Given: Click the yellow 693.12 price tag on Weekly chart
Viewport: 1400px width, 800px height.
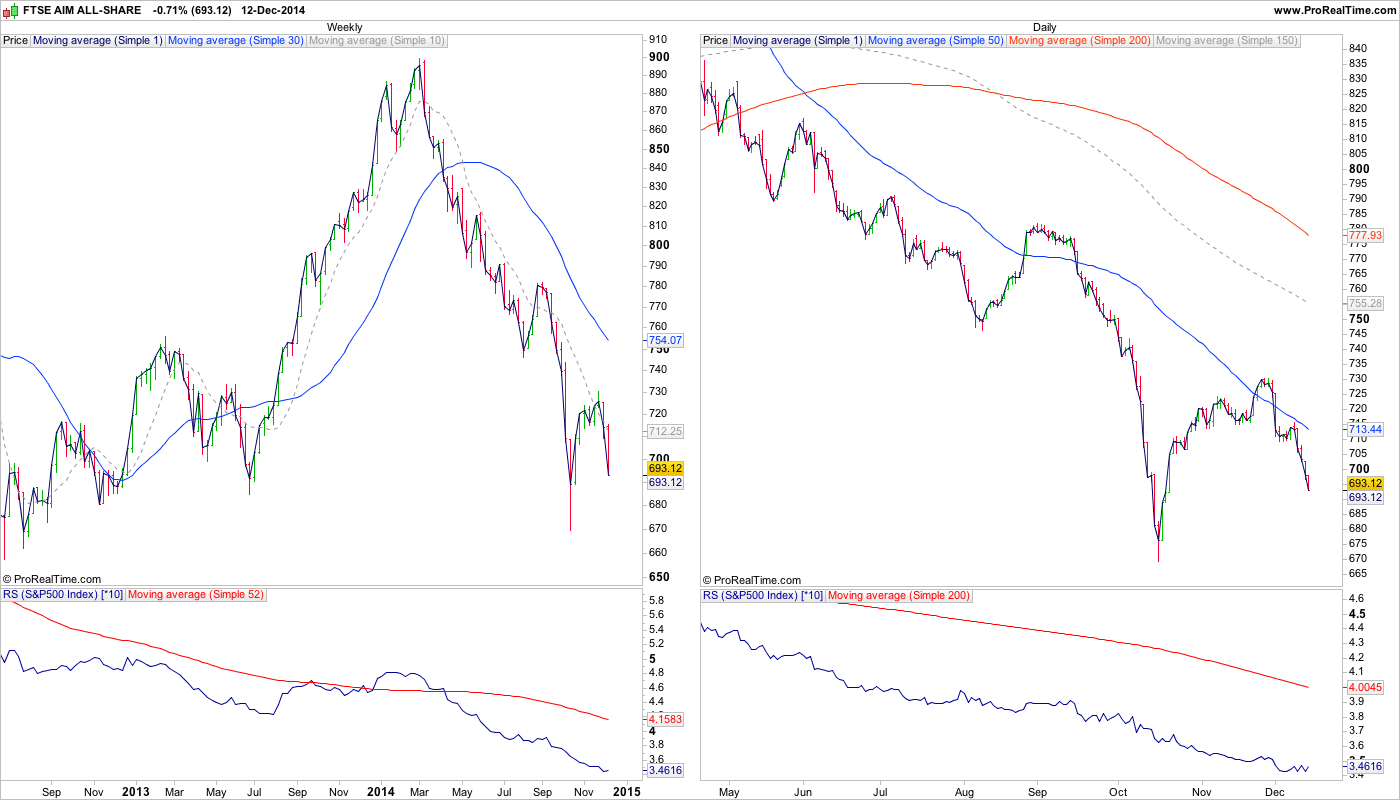Looking at the screenshot, I should coord(665,468).
